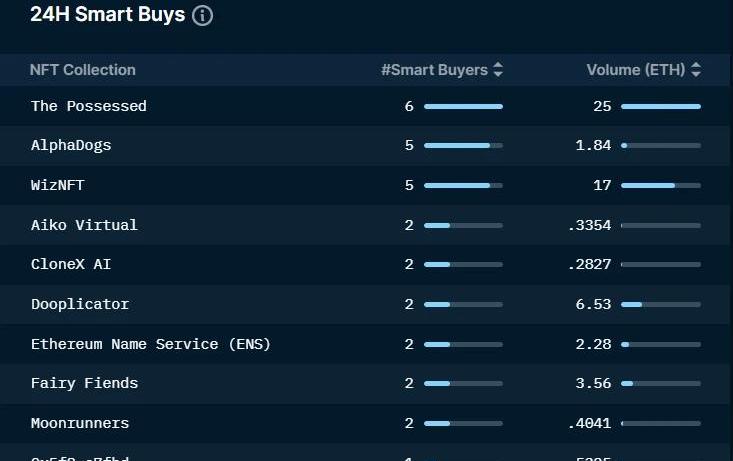Open the Moonrunners collection
This screenshot has height=461, width=733.
click(80, 423)
